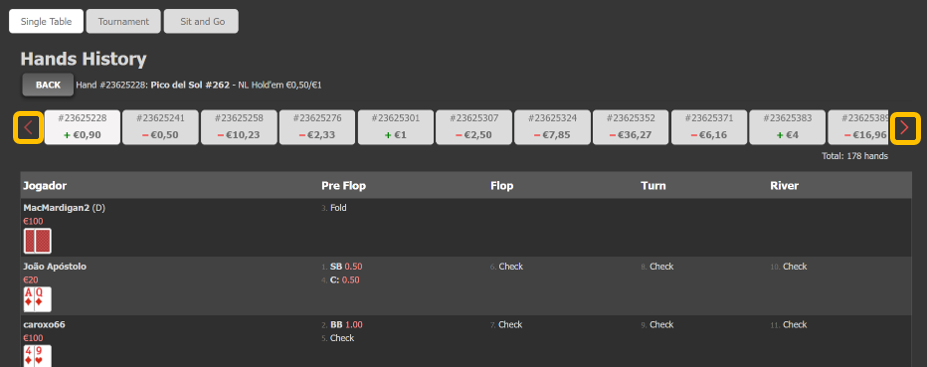Screen dimensions: 927x367
Task: Click João Apóstolo's Ace Queen diamonds cards
Action: click(x=38, y=299)
